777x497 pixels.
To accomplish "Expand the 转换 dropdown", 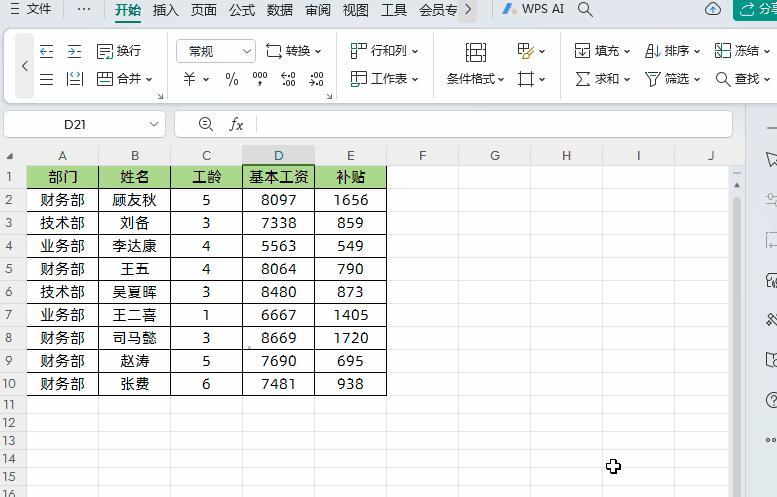I will click(x=318, y=51).
